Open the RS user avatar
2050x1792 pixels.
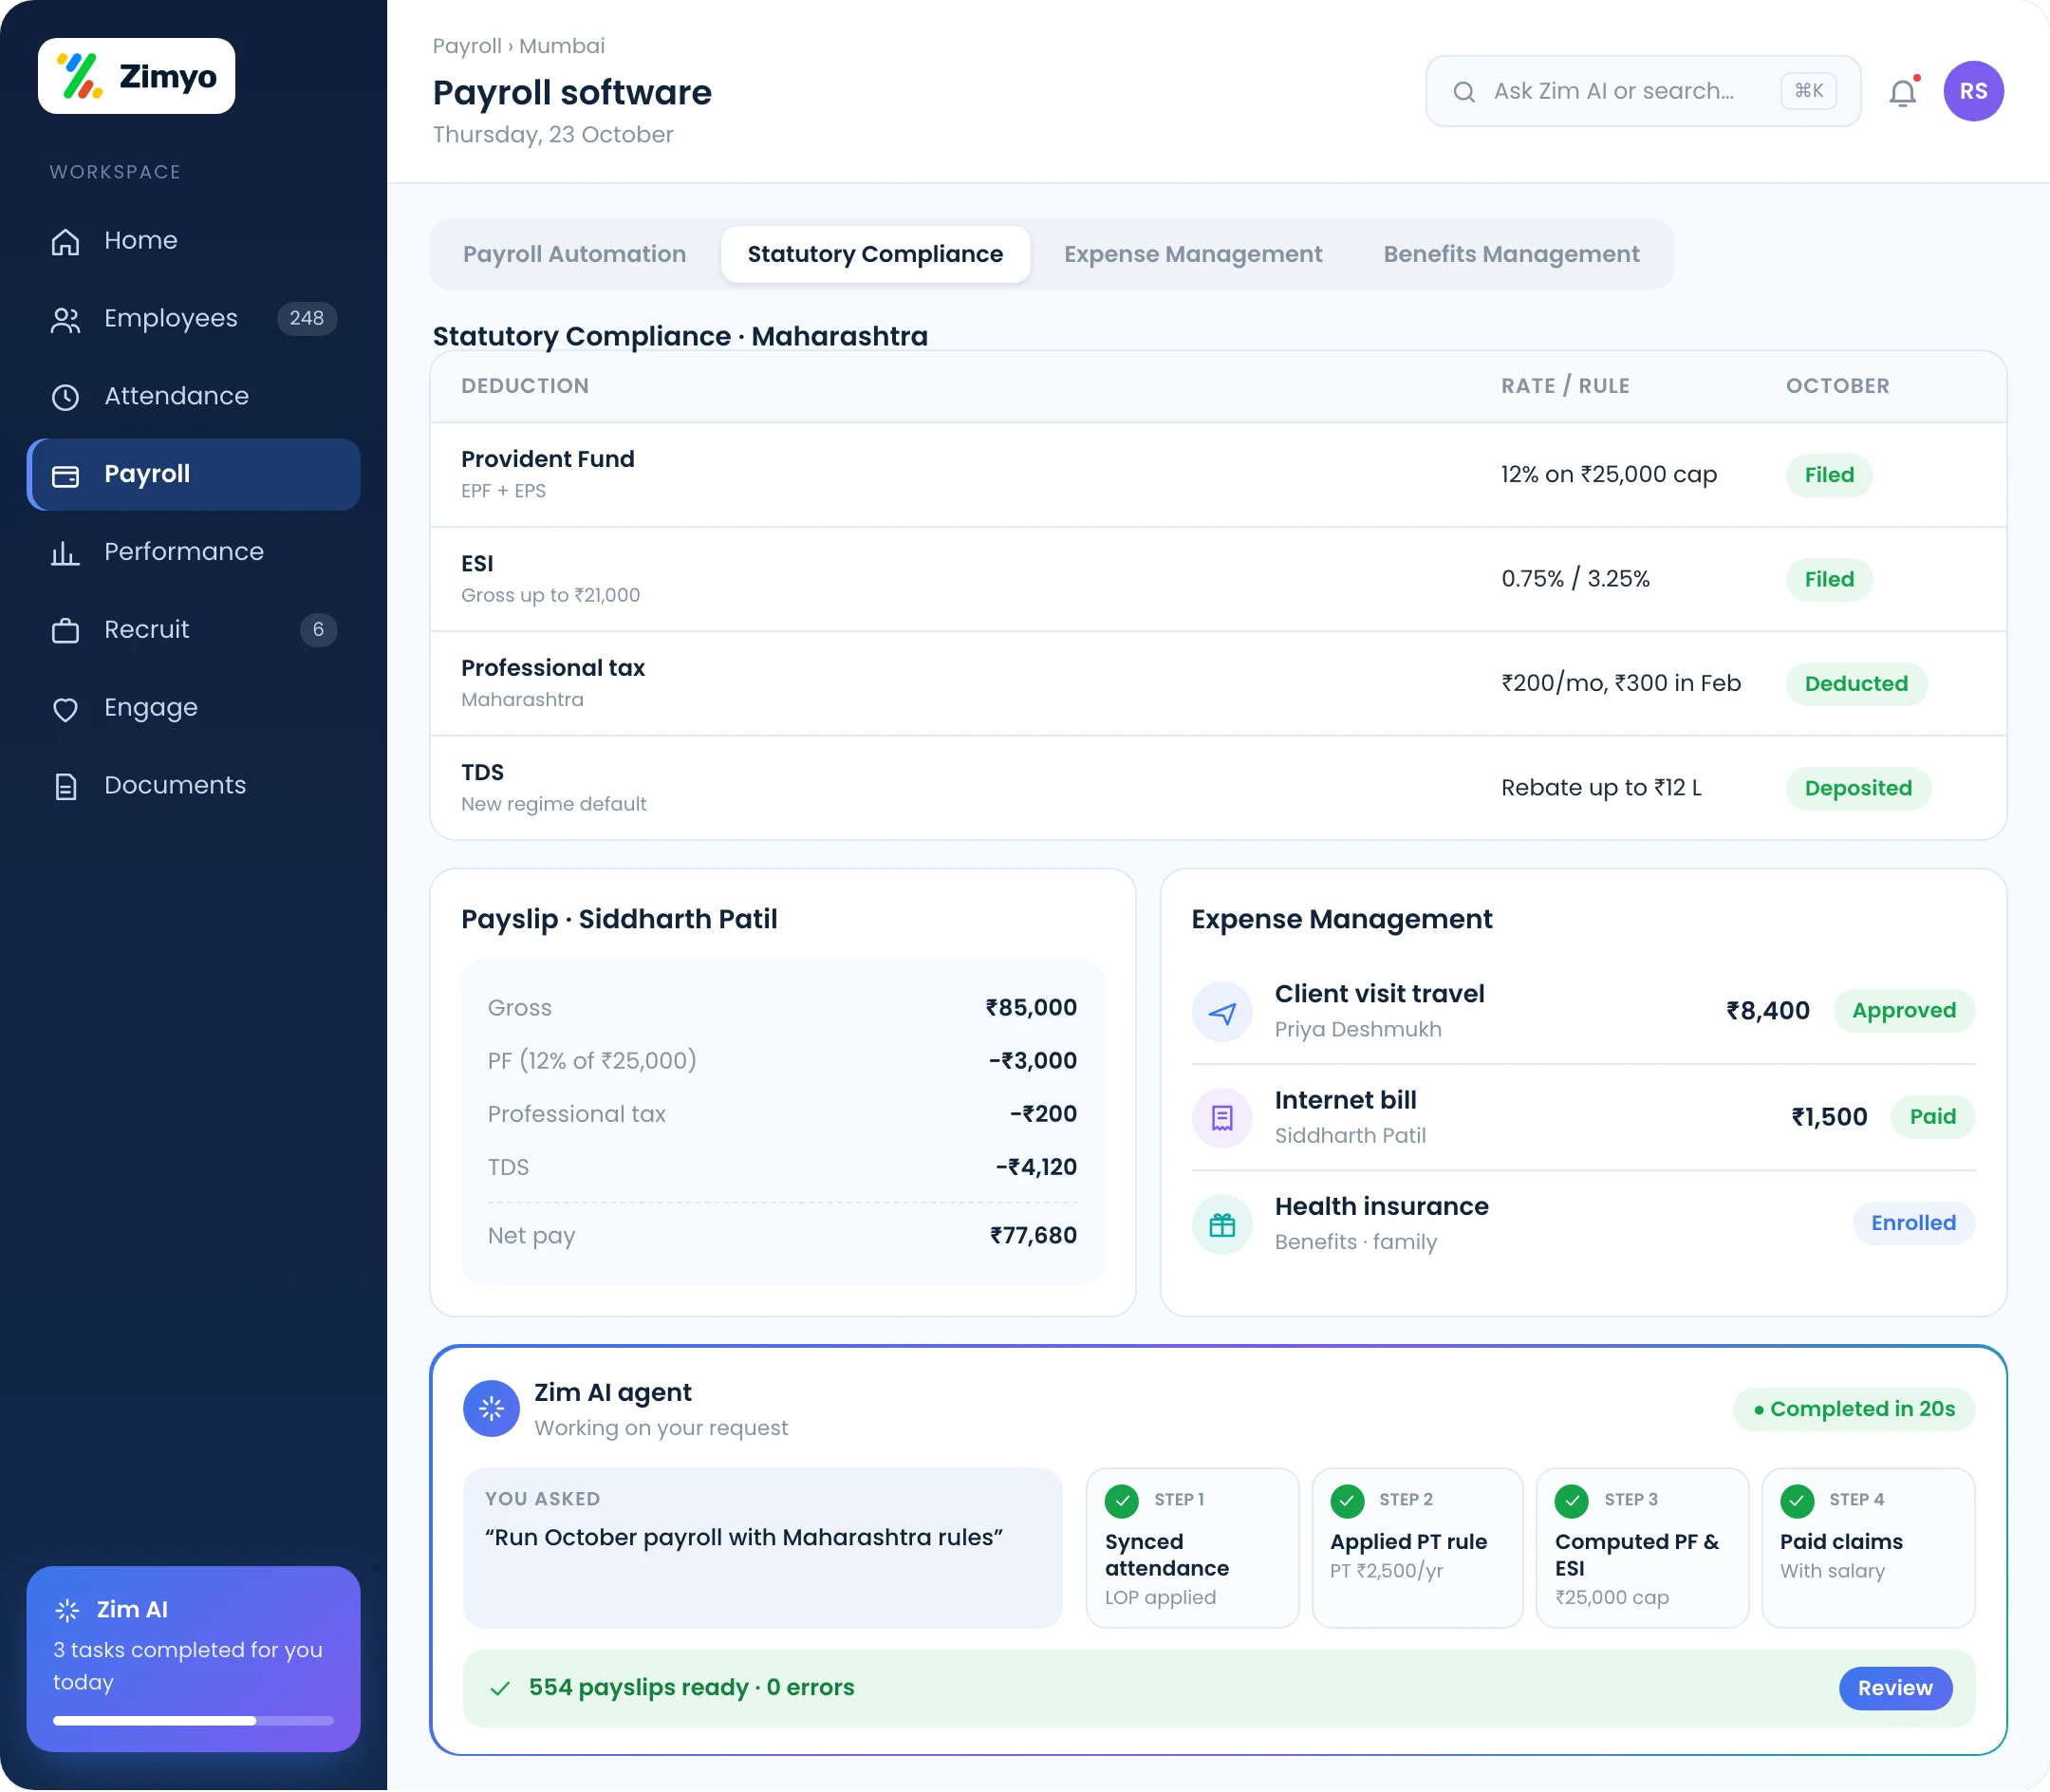tap(1973, 91)
